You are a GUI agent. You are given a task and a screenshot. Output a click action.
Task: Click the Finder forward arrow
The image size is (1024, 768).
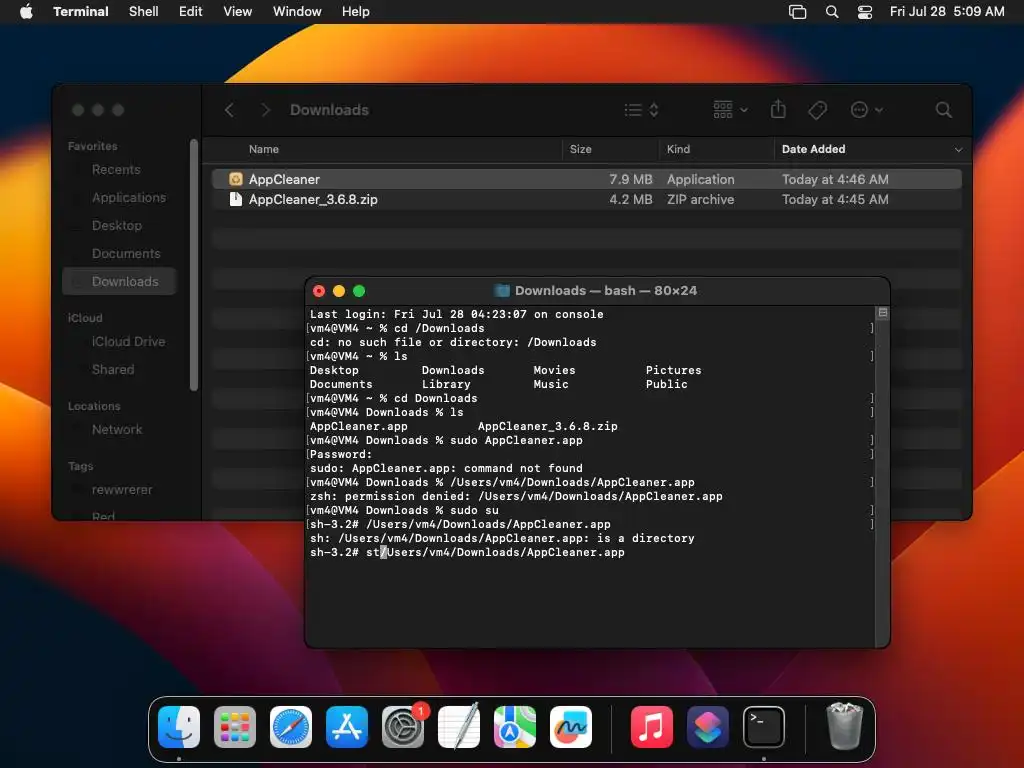265,110
